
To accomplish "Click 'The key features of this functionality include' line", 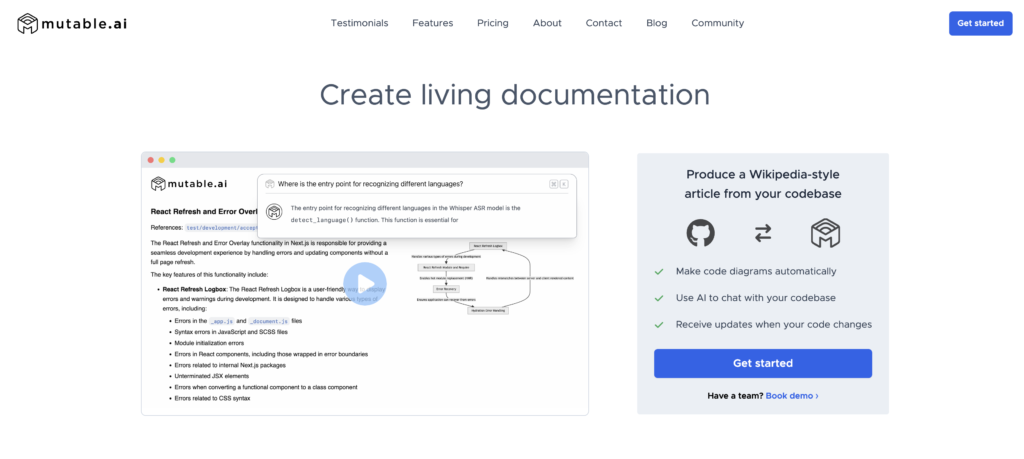I will pos(209,275).
